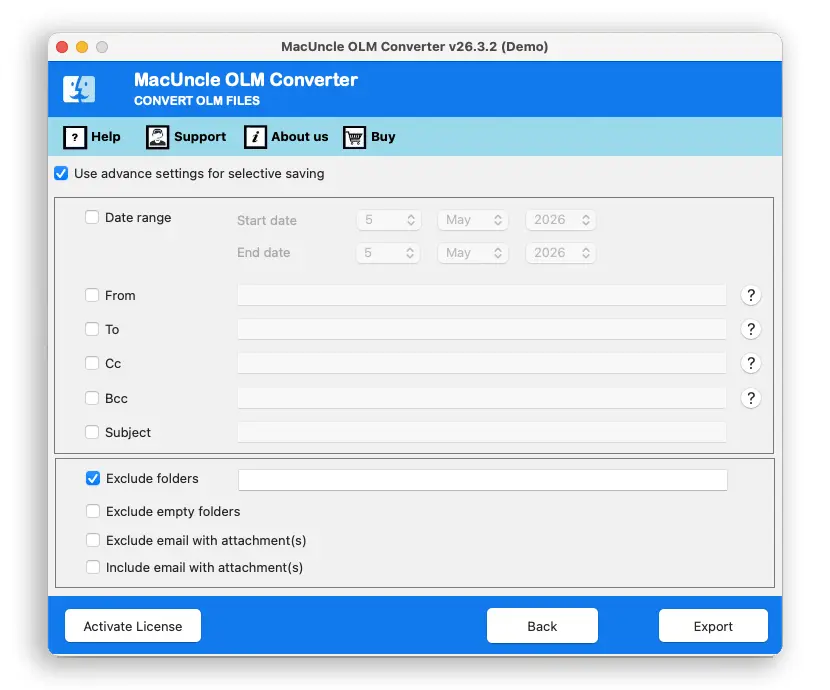830x690 pixels.
Task: Open the Buy menu label
Action: 383,137
